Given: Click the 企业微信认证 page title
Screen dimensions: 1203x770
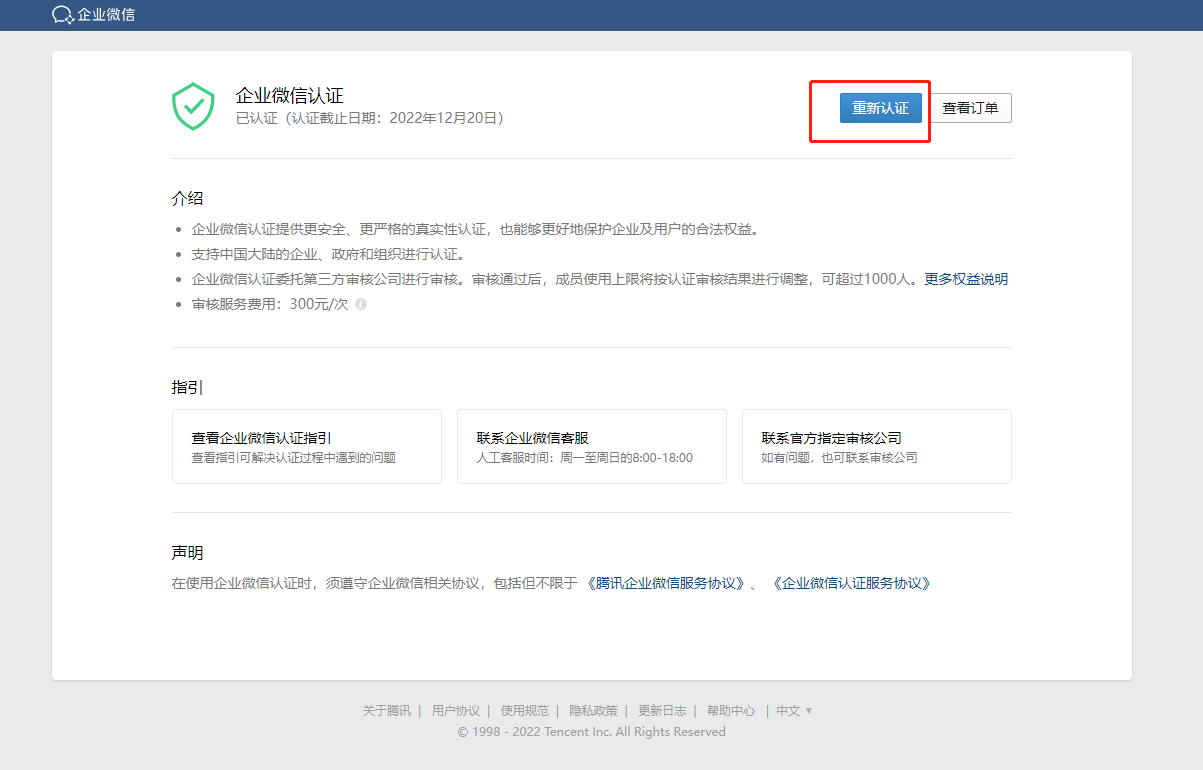Looking at the screenshot, I should [x=289, y=96].
